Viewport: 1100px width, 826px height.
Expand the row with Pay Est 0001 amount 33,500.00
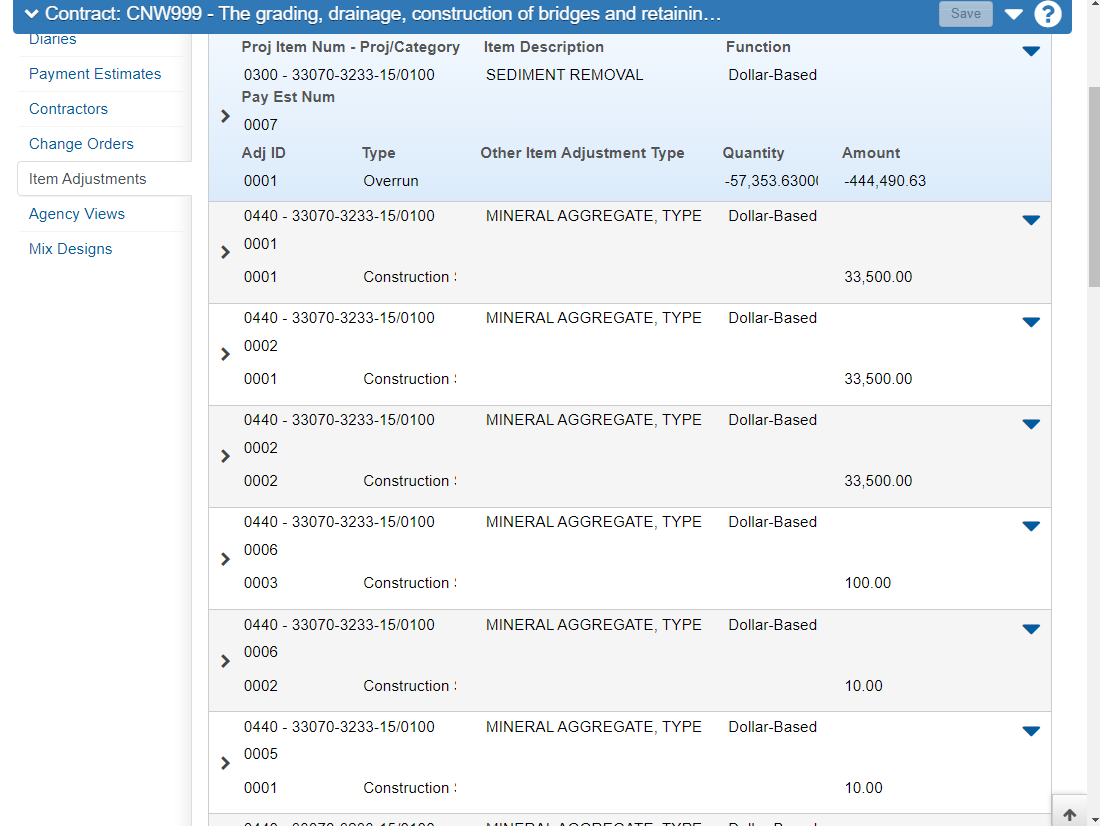(x=225, y=252)
